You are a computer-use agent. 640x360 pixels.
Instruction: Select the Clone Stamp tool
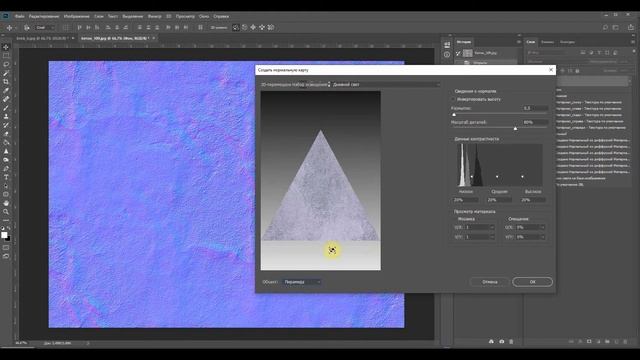[x=6, y=116]
